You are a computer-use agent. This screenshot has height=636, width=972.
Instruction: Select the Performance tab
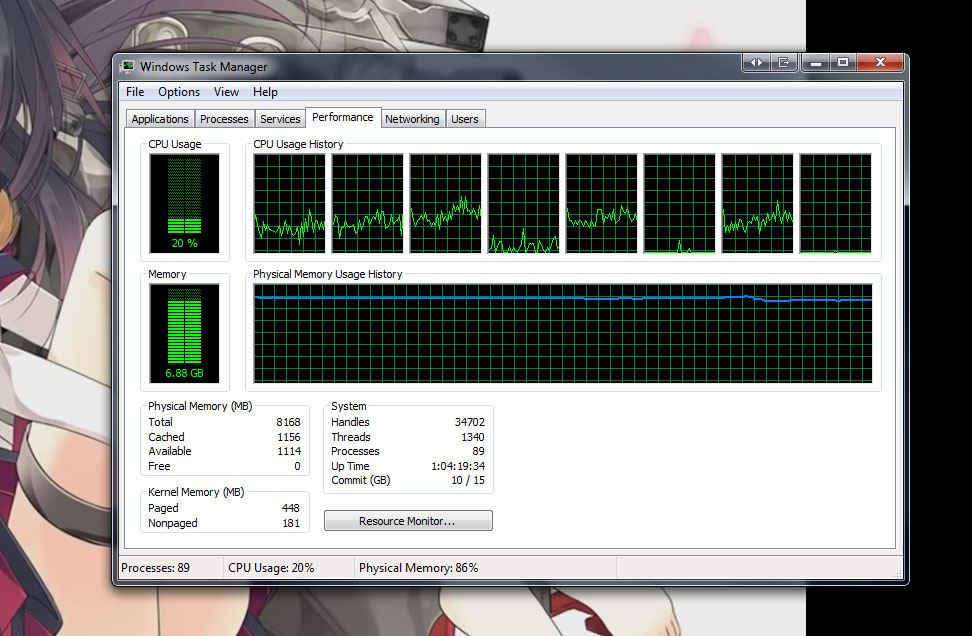point(343,117)
